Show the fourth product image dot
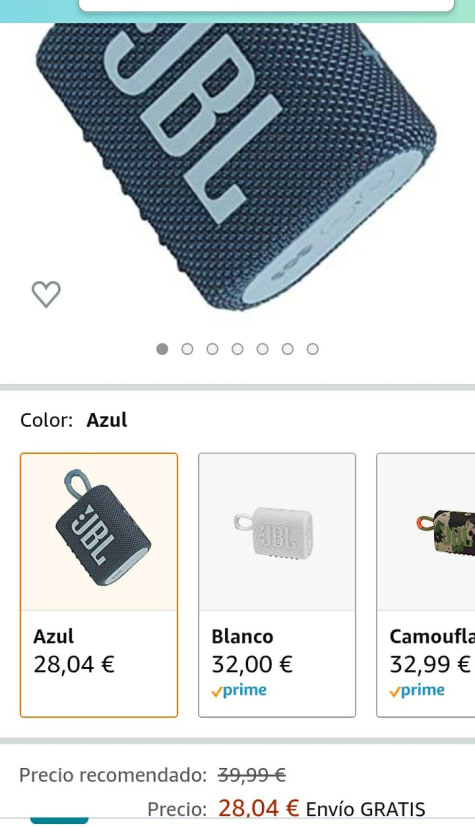 click(238, 349)
